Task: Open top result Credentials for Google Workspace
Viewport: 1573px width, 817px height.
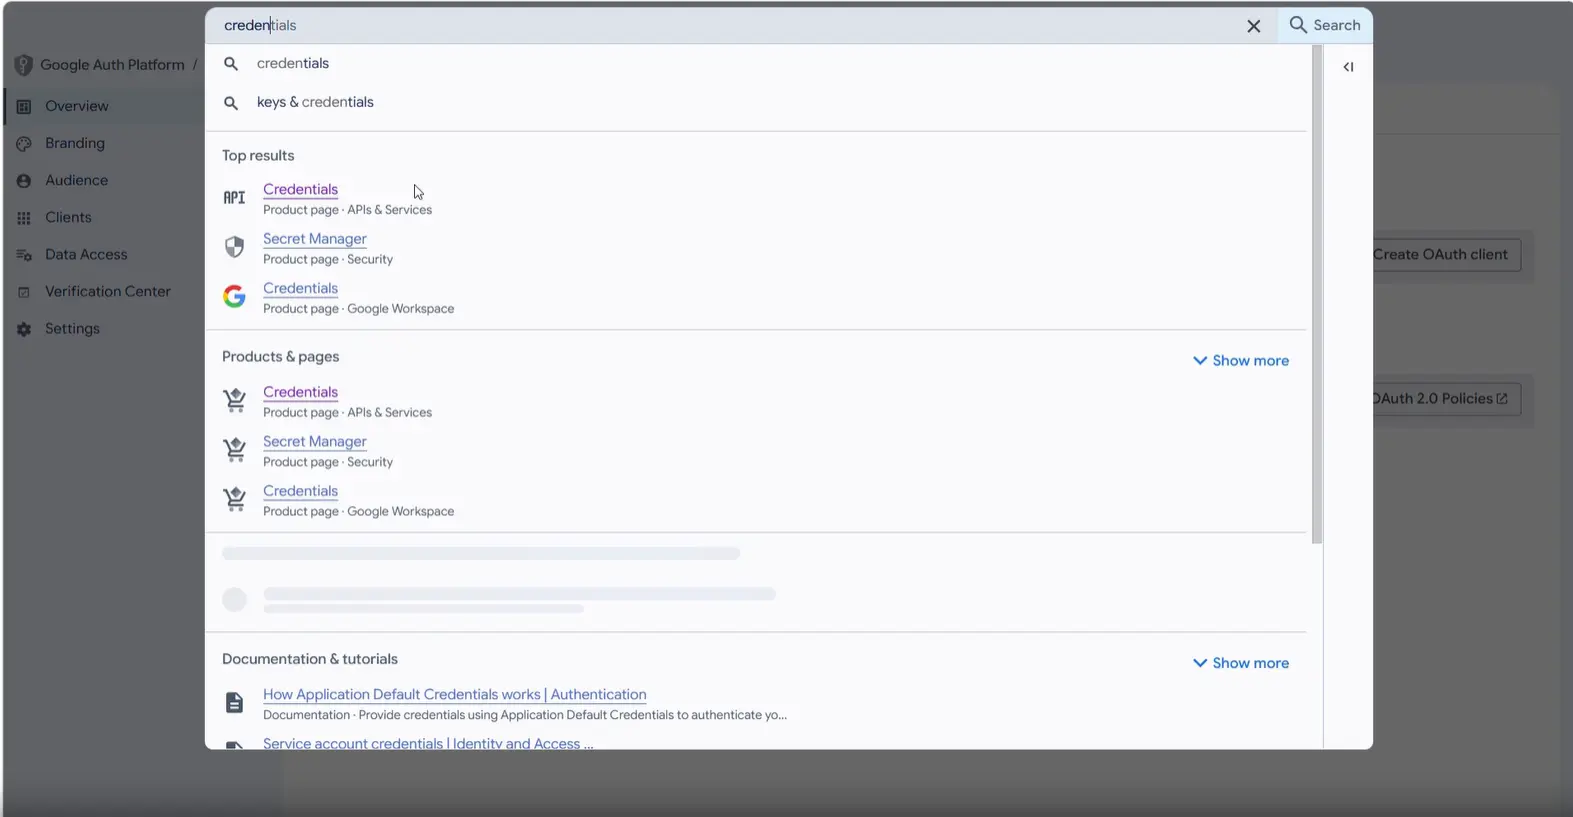Action: tap(300, 288)
